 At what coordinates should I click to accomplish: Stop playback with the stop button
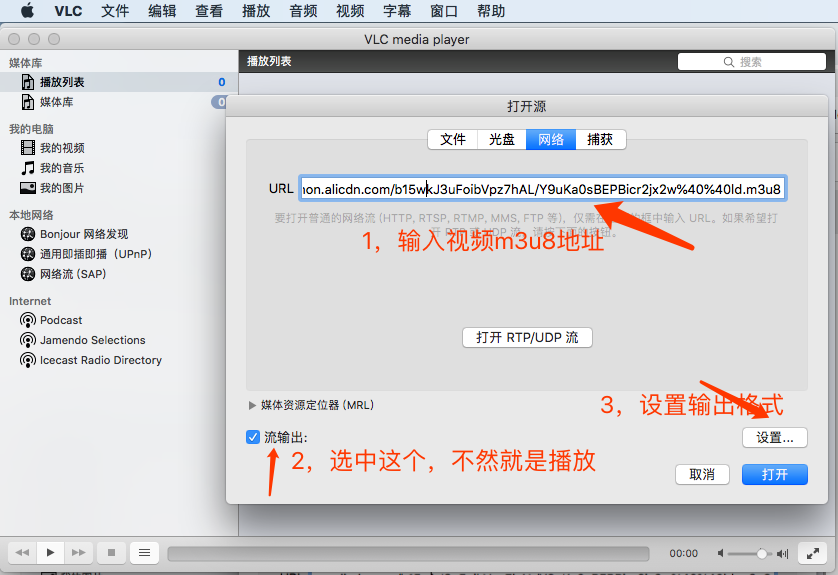(111, 553)
